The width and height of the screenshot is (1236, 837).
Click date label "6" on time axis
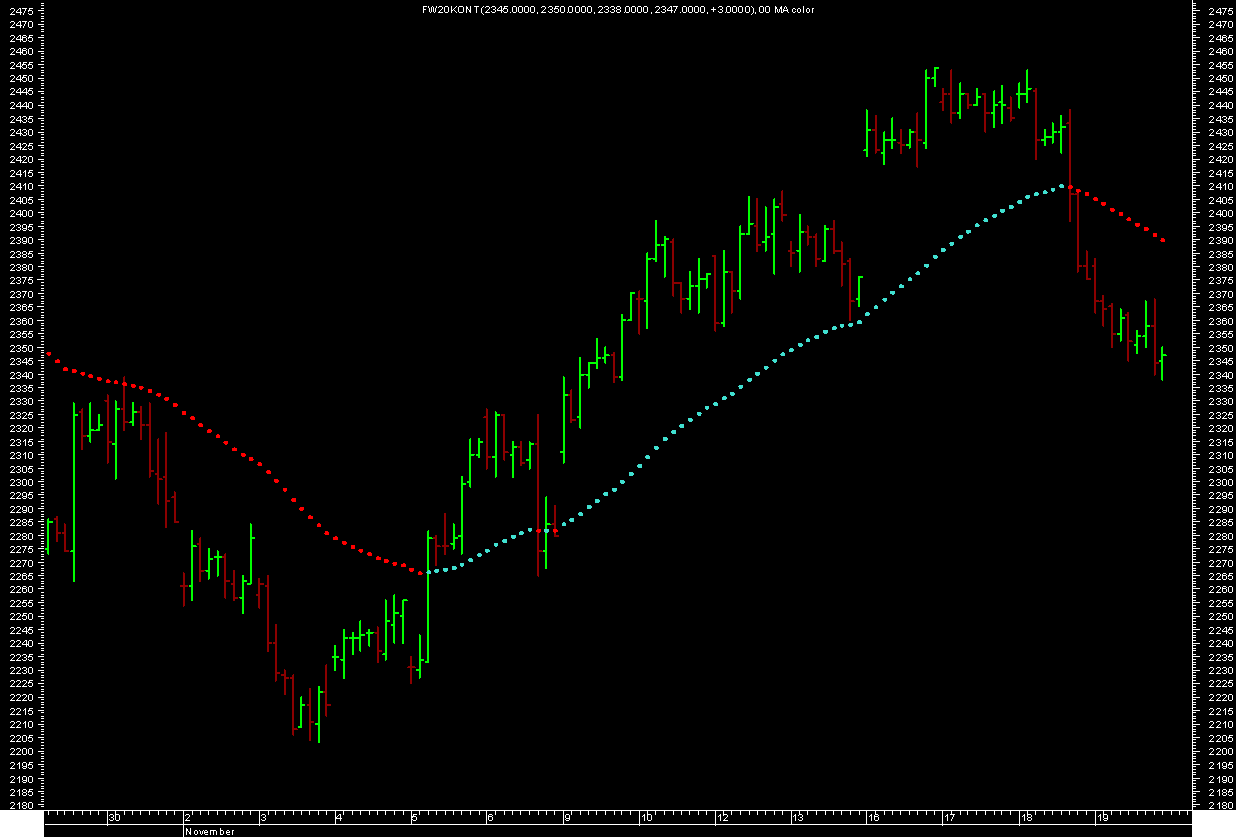tap(491, 818)
